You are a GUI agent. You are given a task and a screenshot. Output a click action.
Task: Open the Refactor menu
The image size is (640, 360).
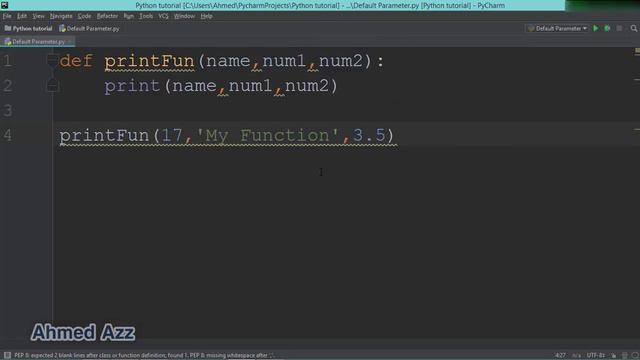(x=107, y=16)
